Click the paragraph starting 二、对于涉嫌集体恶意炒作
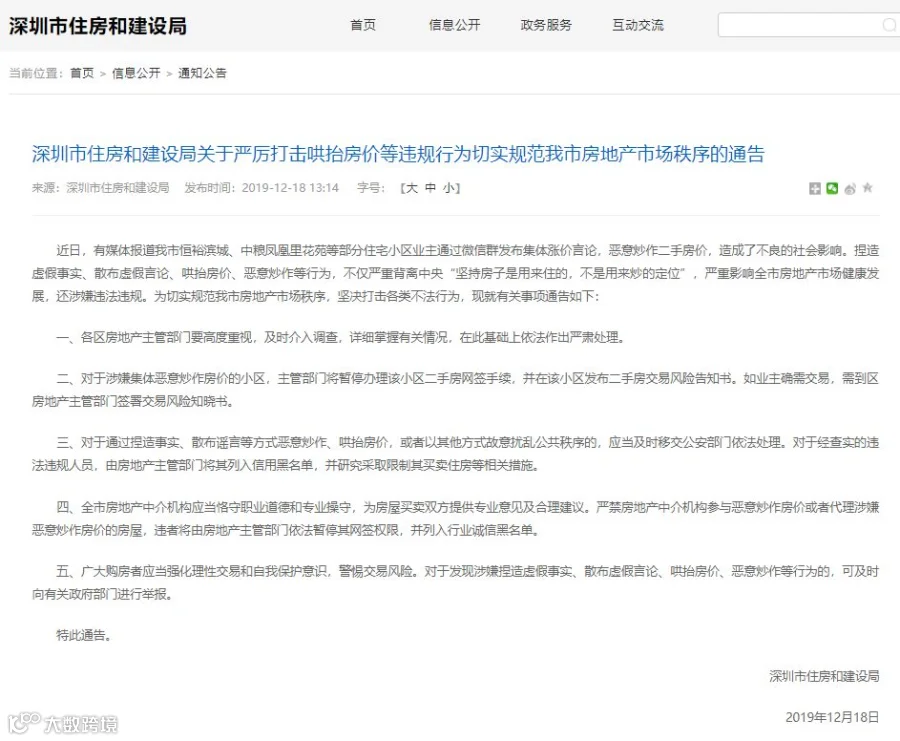Screen dimensions: 900x741 pyautogui.click(x=456, y=390)
